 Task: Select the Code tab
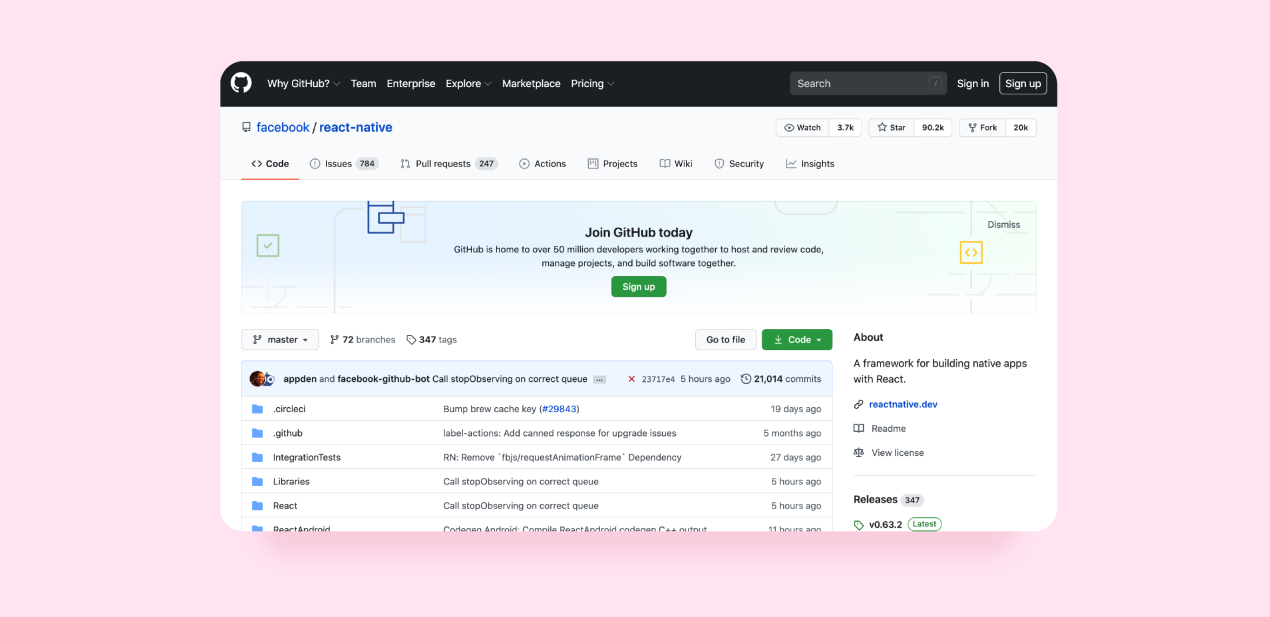(270, 164)
